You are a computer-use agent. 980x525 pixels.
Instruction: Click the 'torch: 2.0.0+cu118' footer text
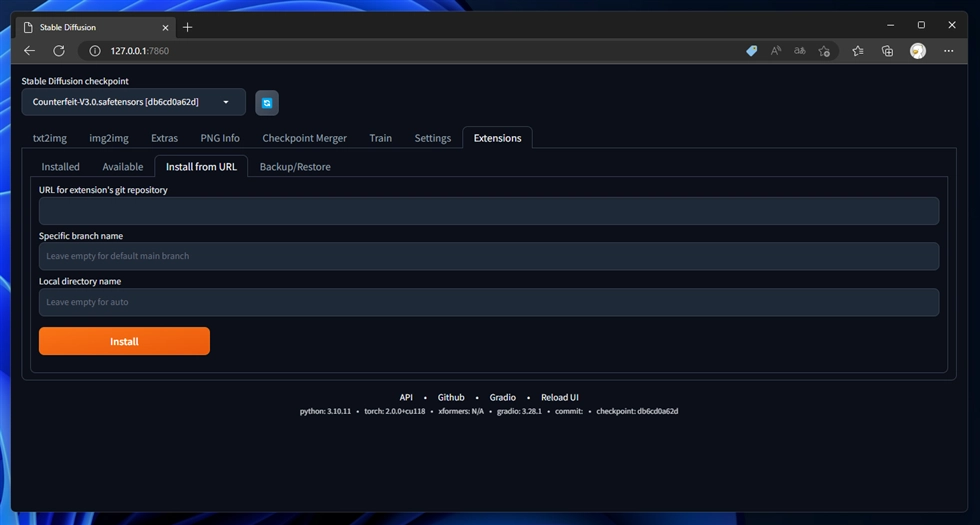click(395, 411)
